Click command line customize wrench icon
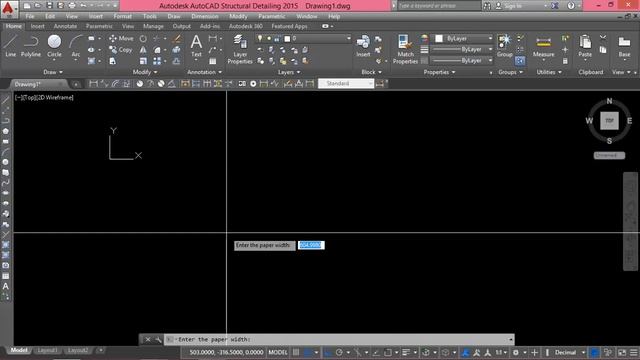640x360 pixels. (x=158, y=339)
